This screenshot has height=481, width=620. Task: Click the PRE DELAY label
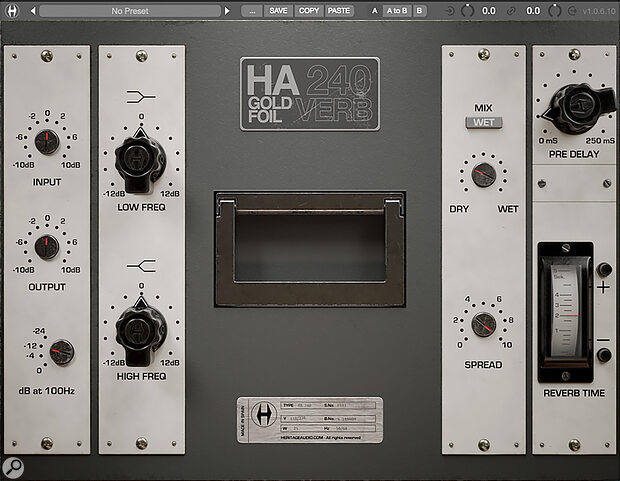[574, 154]
